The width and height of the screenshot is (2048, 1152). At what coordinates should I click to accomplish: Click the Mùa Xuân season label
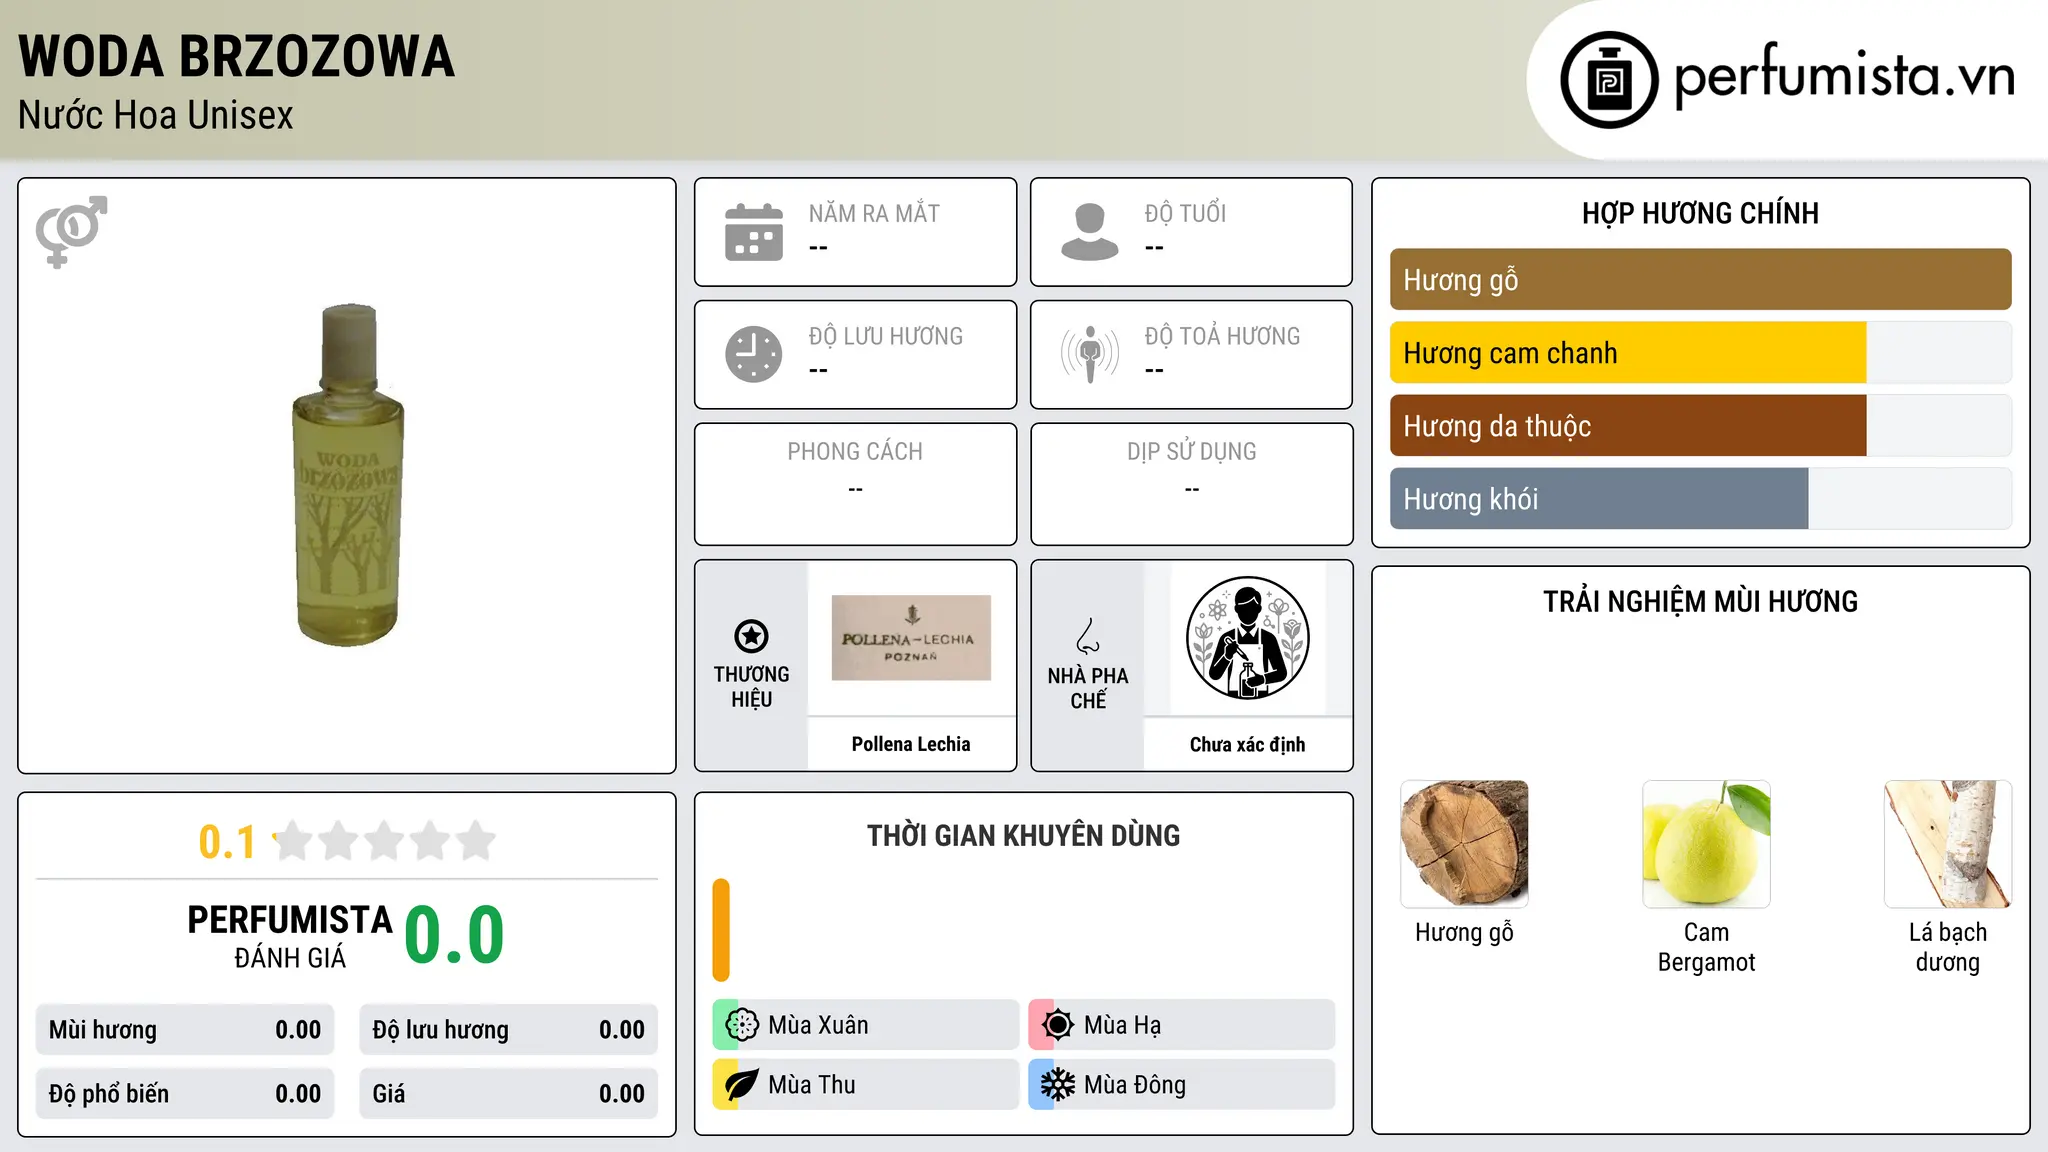point(818,1025)
